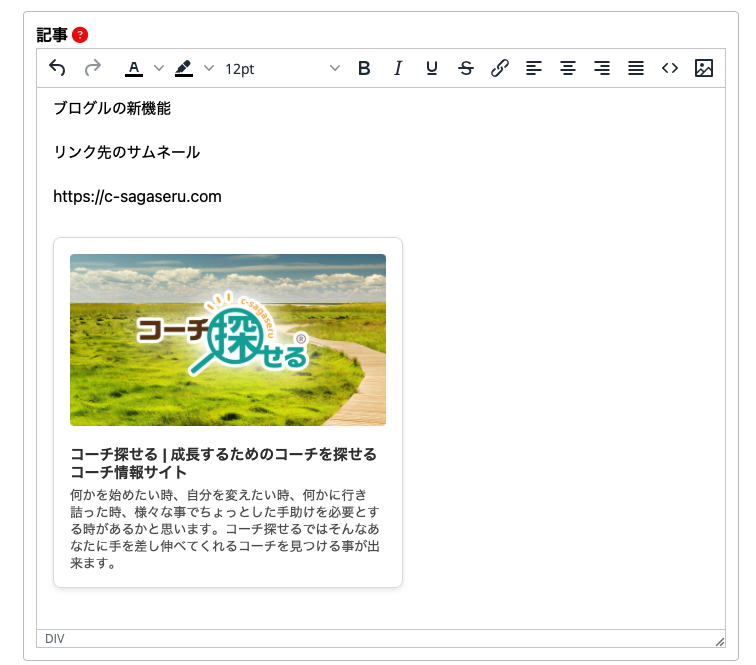
Task: Click the DIV element path in status bar
Action: coord(54,638)
